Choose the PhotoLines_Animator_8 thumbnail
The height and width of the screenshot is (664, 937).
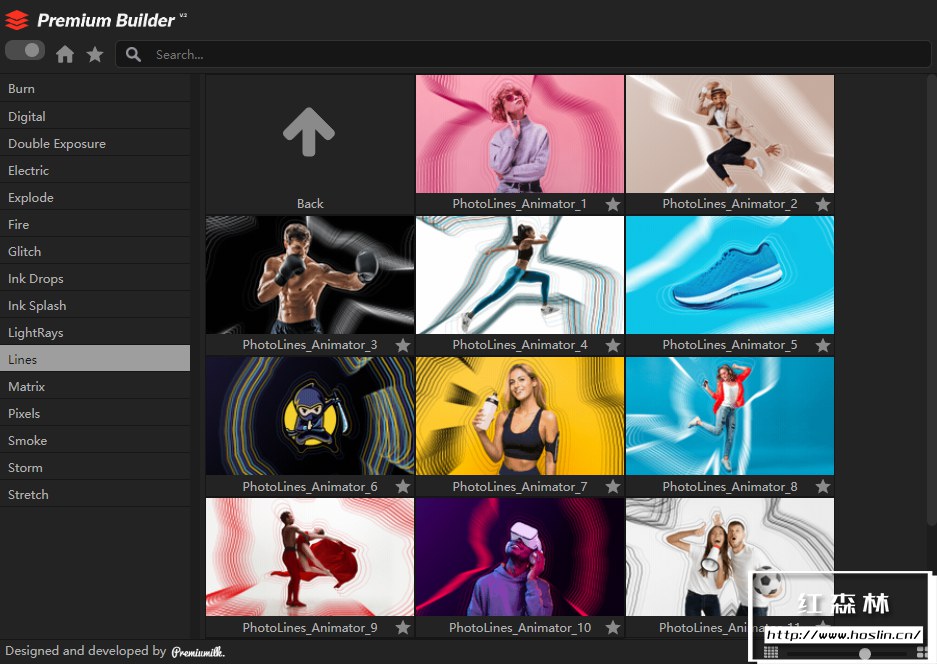pos(730,416)
